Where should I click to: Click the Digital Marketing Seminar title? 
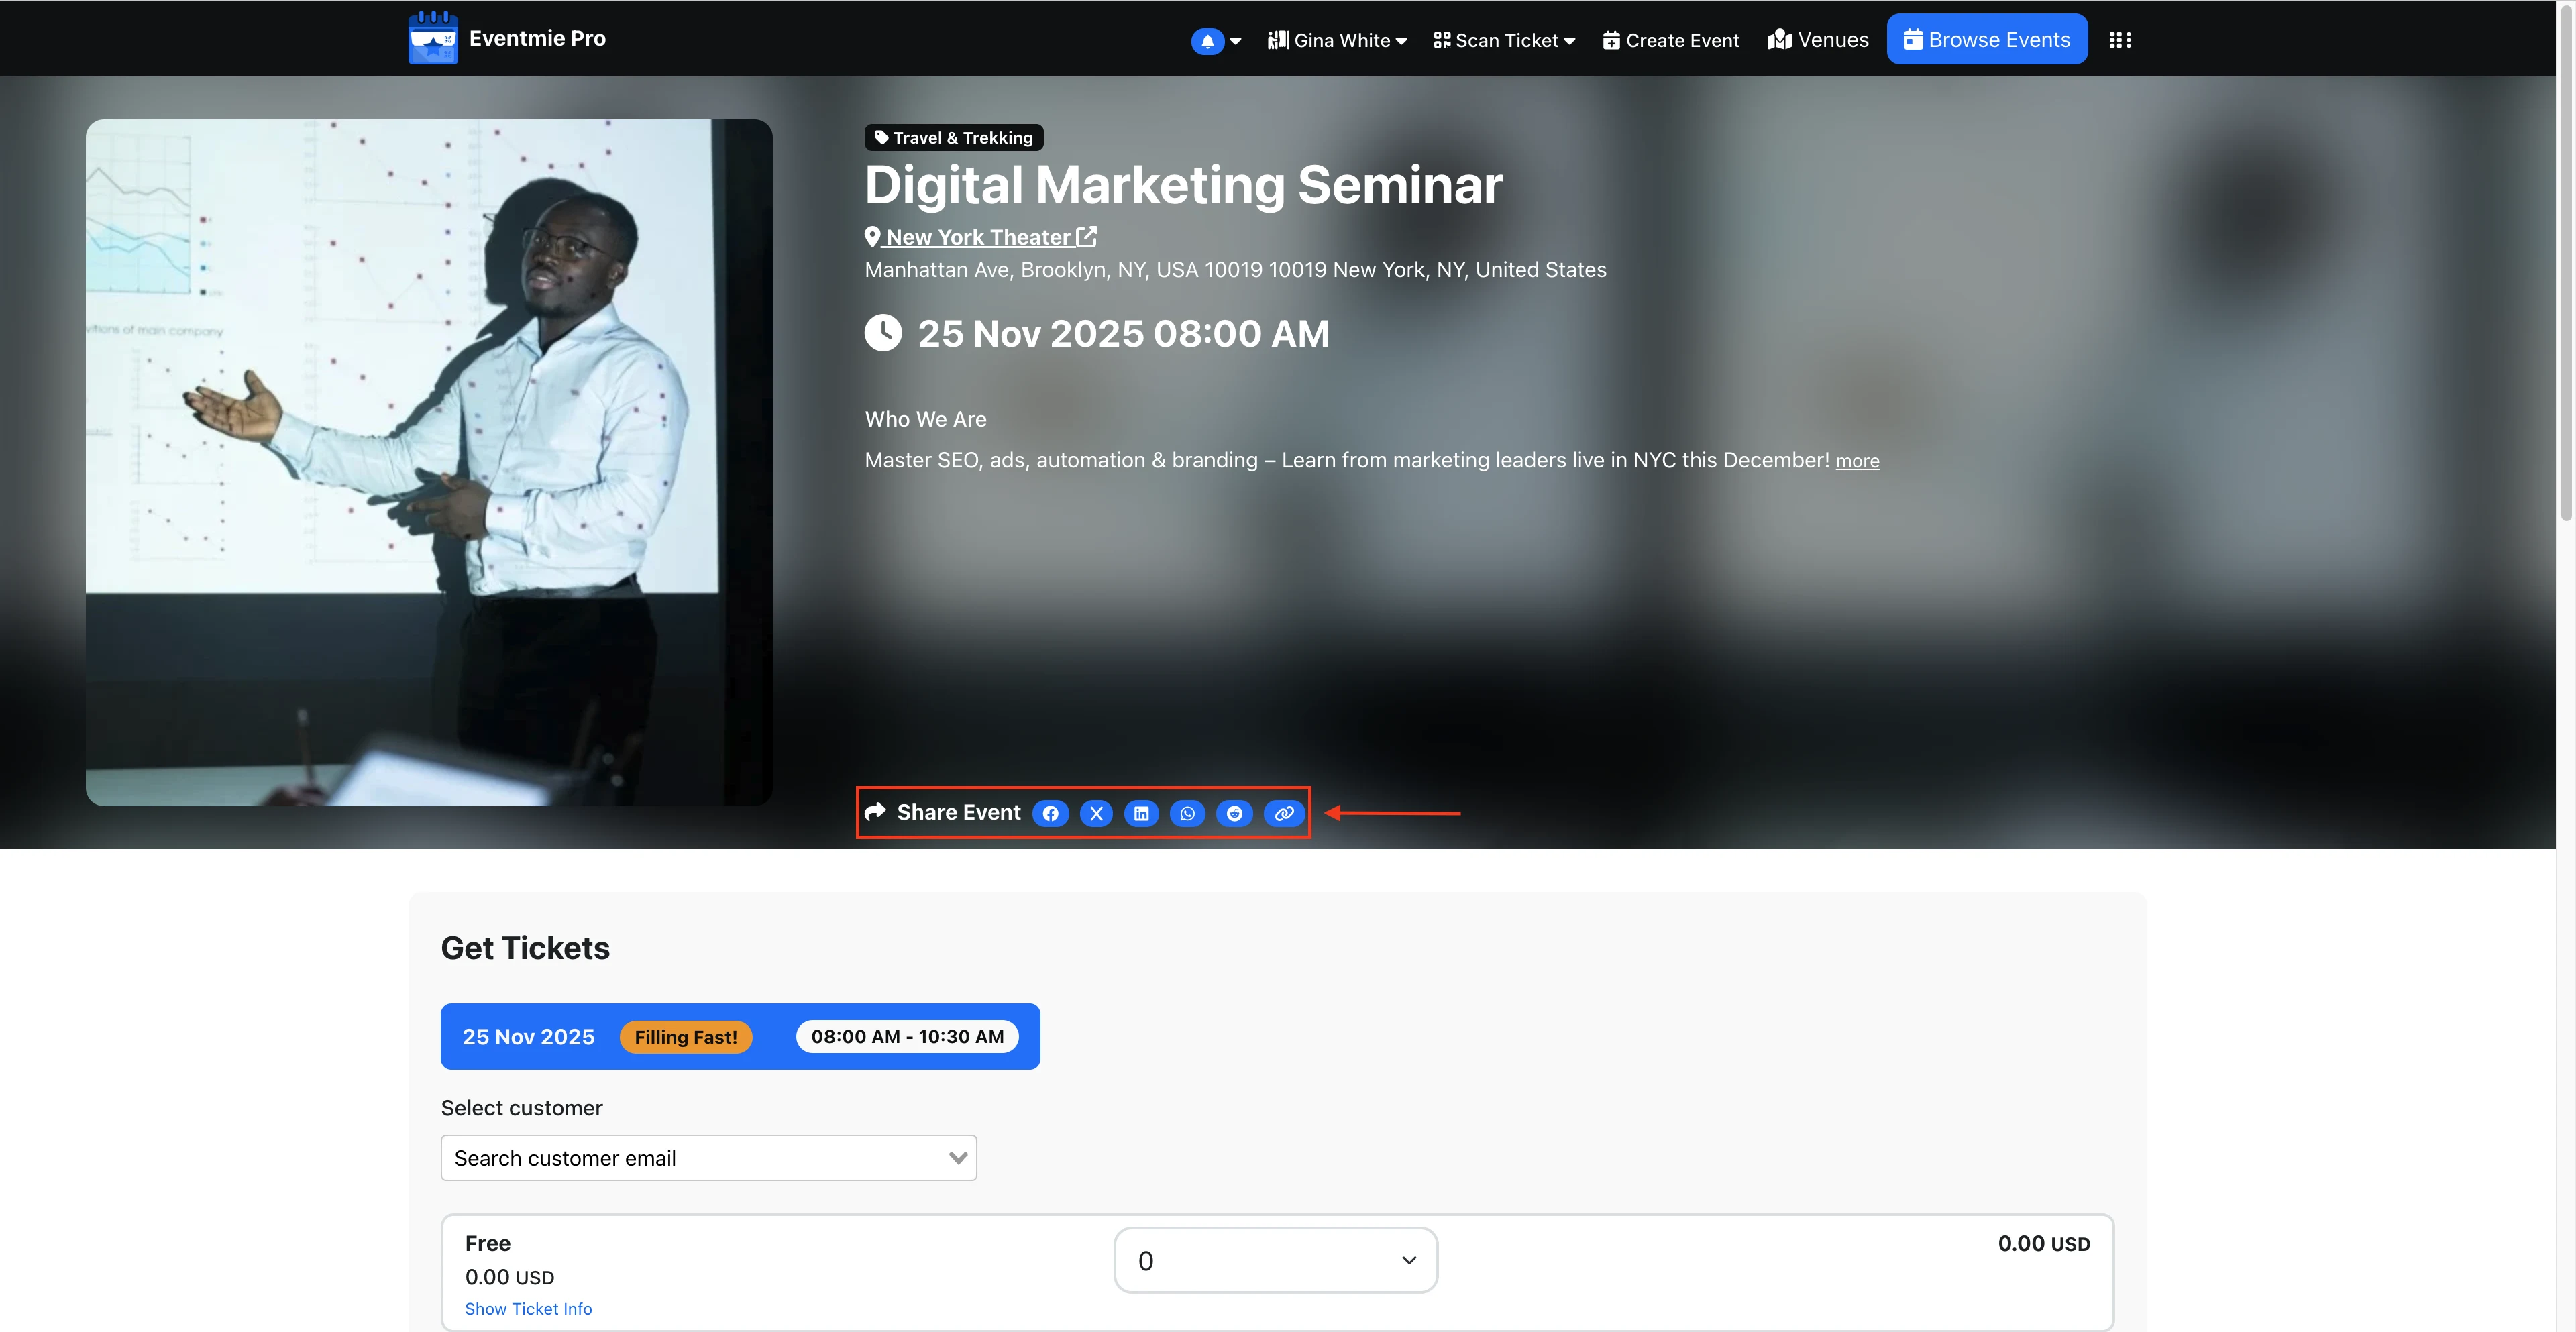click(x=1183, y=185)
